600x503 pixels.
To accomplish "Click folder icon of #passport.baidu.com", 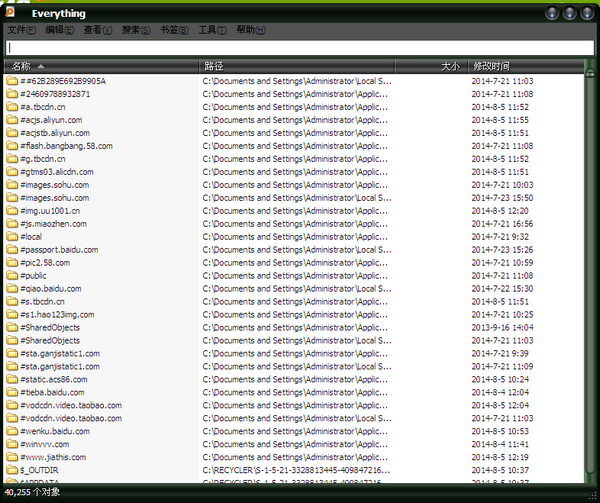I will click(12, 250).
